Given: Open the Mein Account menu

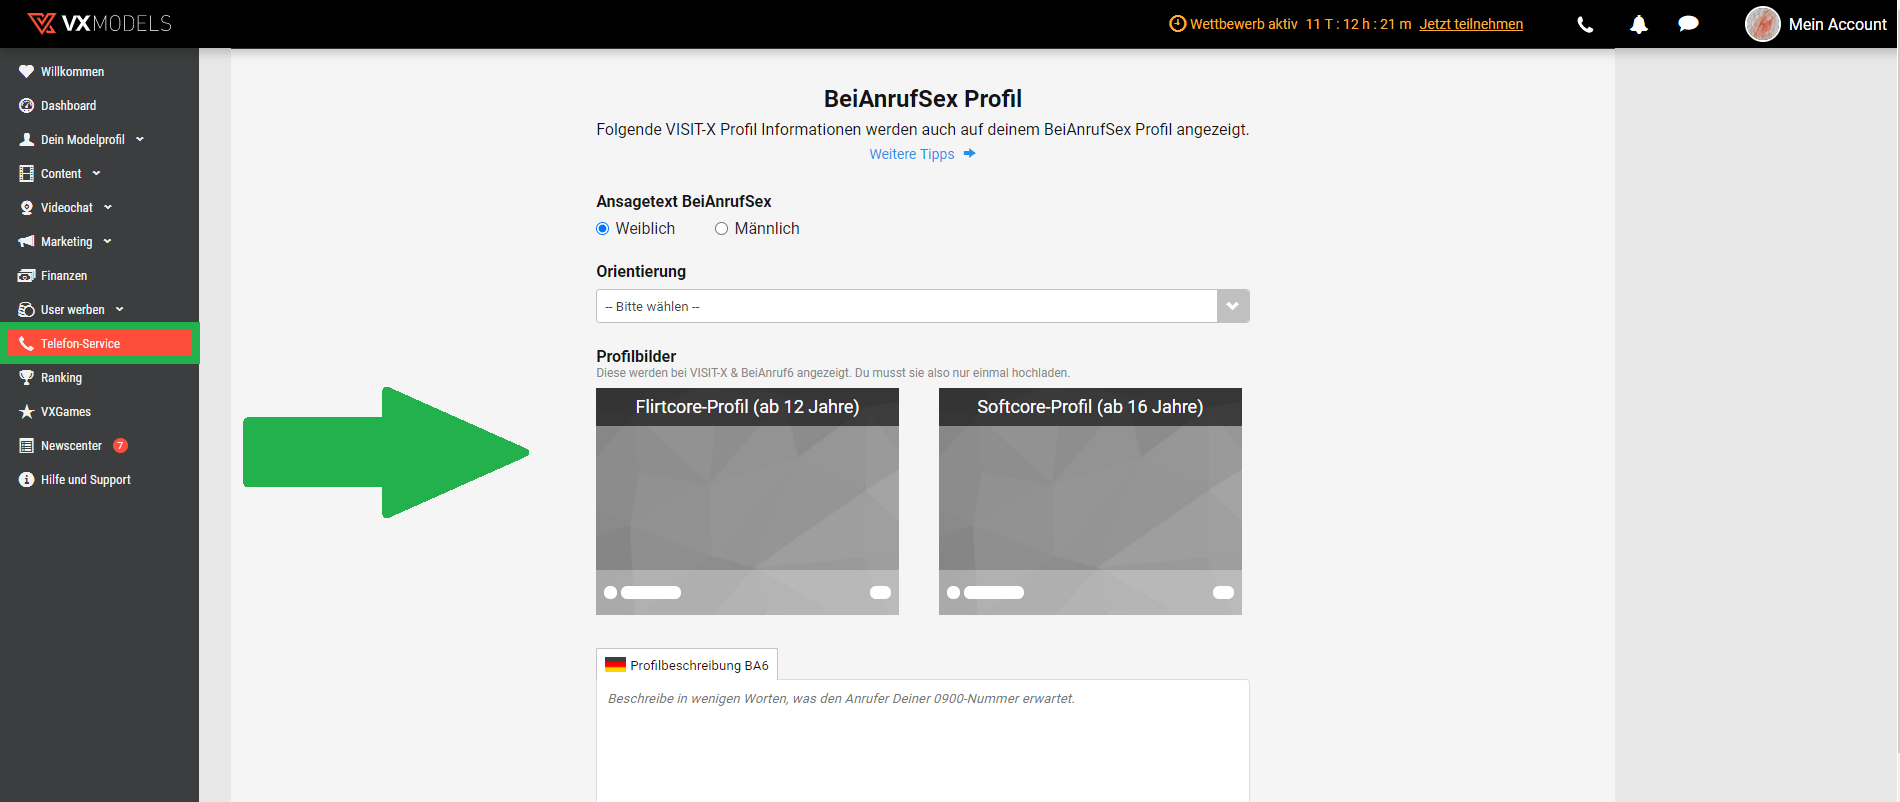Looking at the screenshot, I should coord(1837,24).
